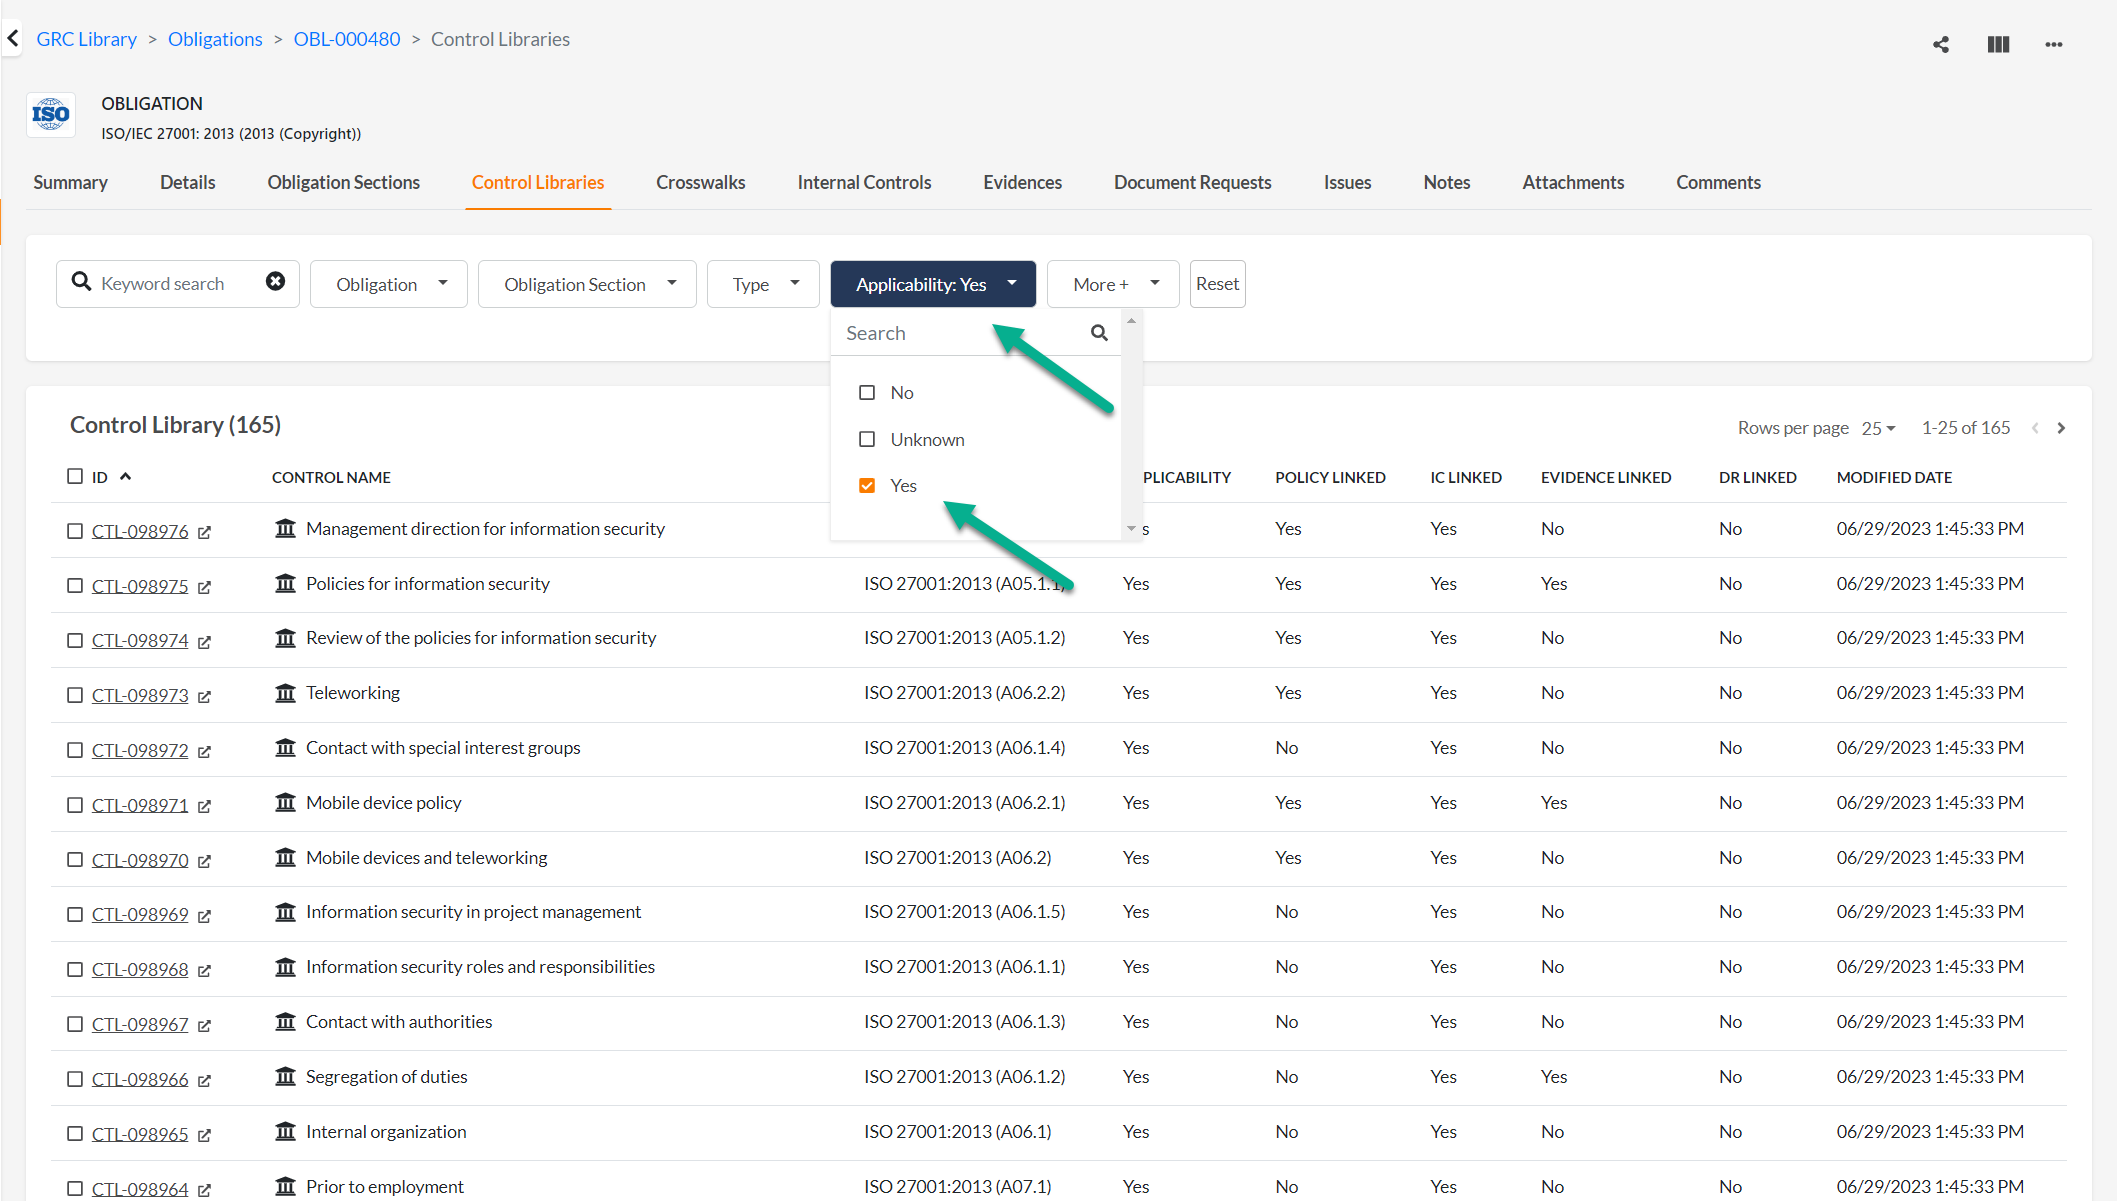2117x1201 pixels.
Task: Check the No applicability option
Action: 867,393
